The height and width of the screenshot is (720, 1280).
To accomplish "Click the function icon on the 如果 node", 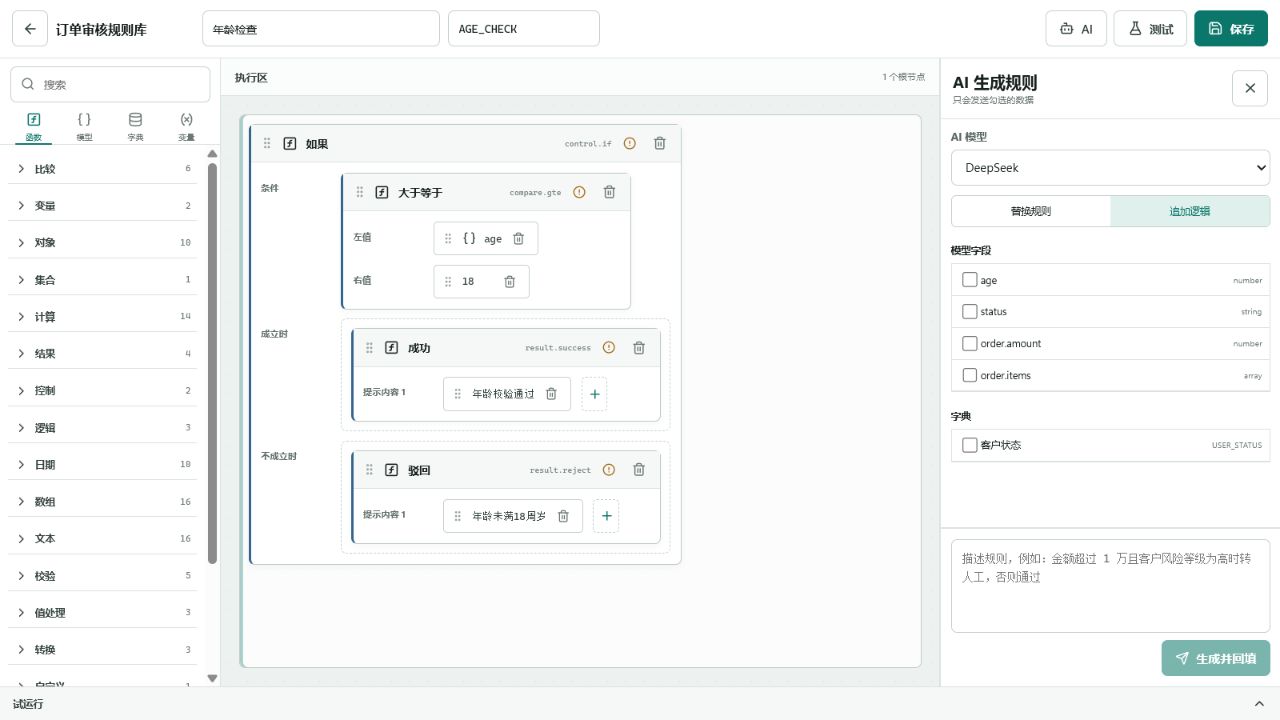I will (x=290, y=143).
